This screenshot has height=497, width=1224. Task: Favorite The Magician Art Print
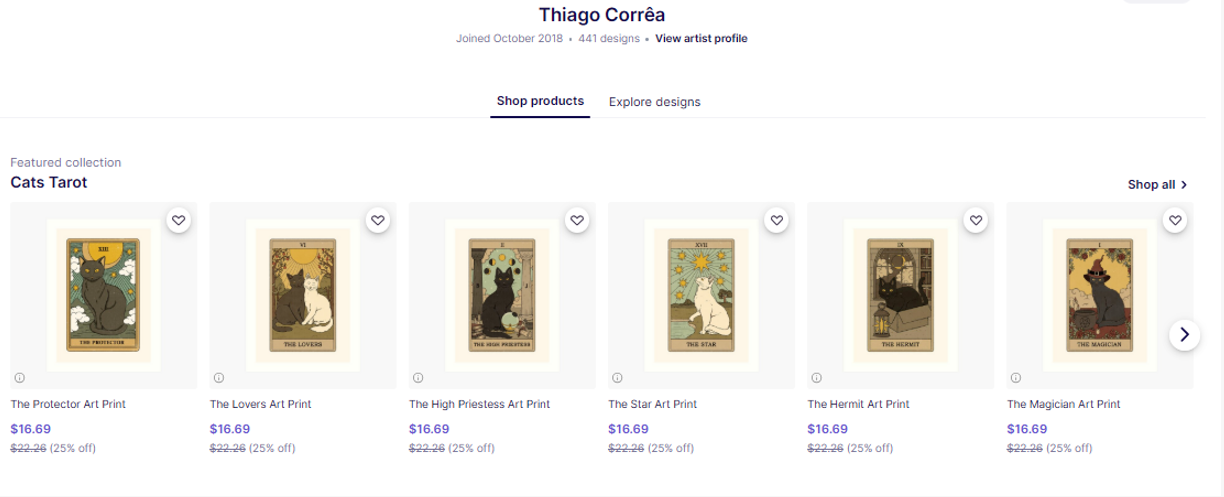1174,221
